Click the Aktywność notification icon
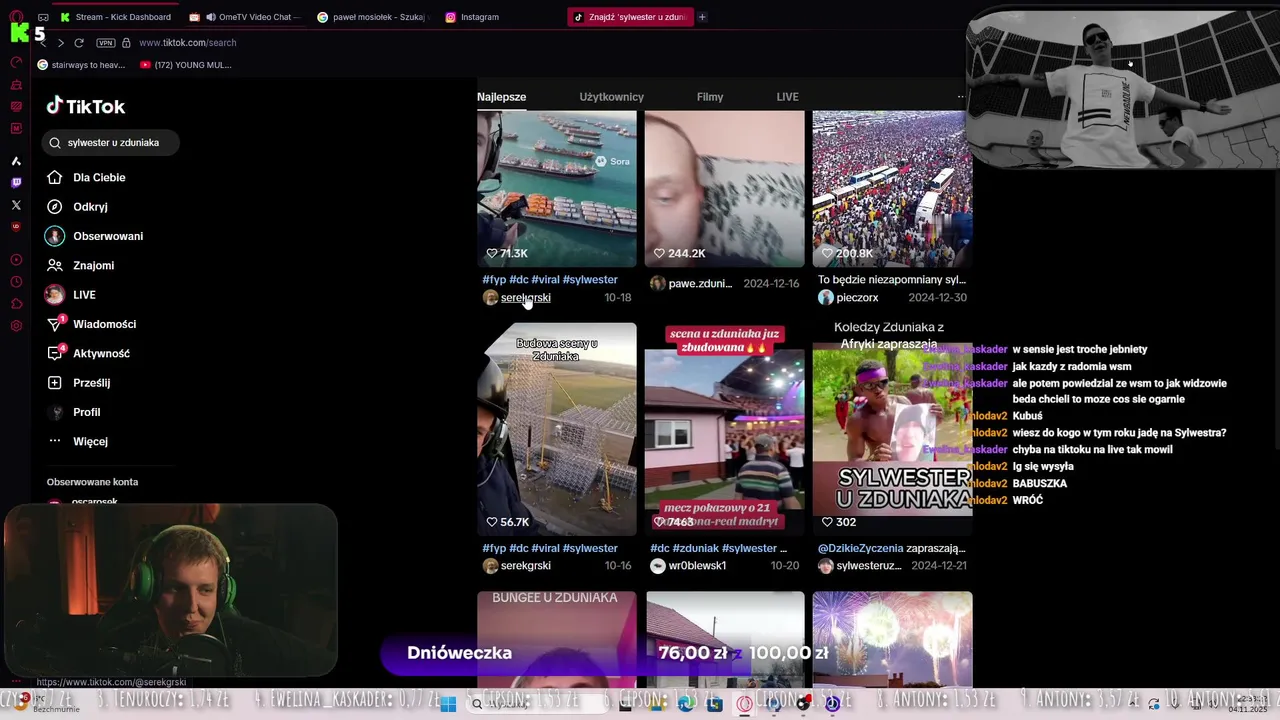1280x720 pixels. point(55,353)
